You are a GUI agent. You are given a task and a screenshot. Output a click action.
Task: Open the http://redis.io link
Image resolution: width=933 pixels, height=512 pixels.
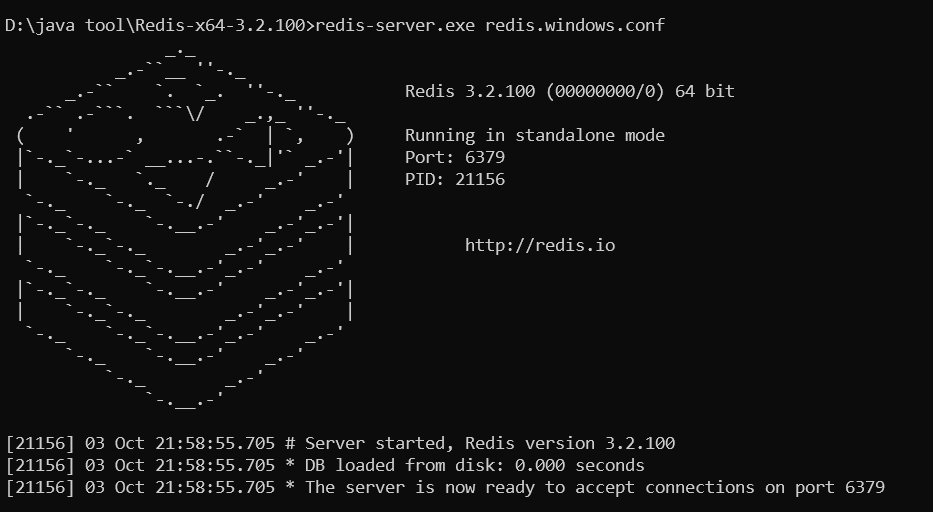tap(540, 245)
